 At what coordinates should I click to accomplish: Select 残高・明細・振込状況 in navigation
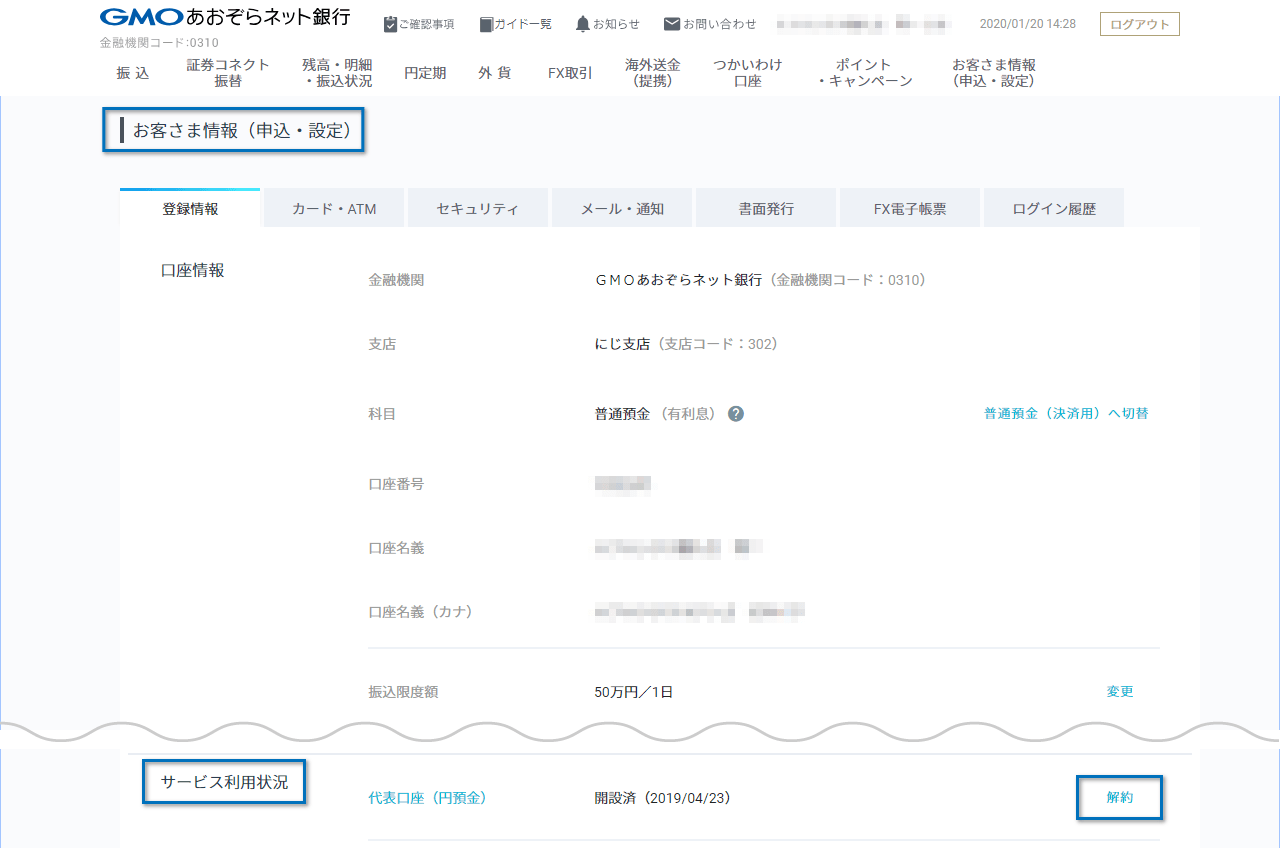[x=337, y=73]
